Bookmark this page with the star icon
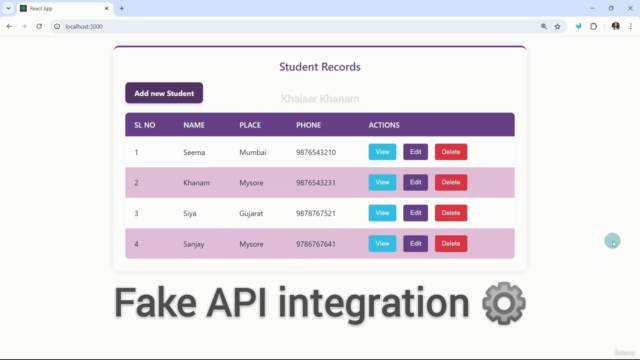The width and height of the screenshot is (640, 360). (x=558, y=27)
